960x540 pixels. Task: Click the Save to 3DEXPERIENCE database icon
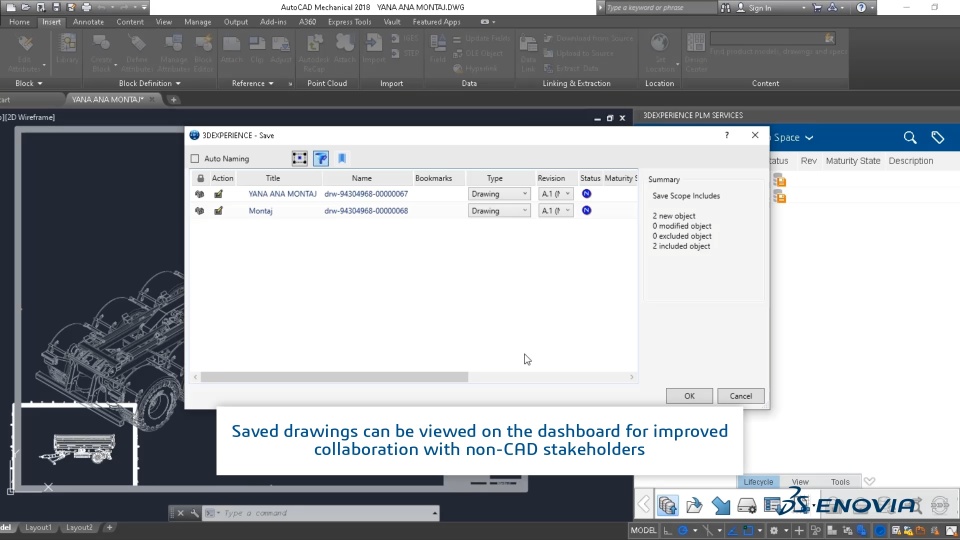668,505
